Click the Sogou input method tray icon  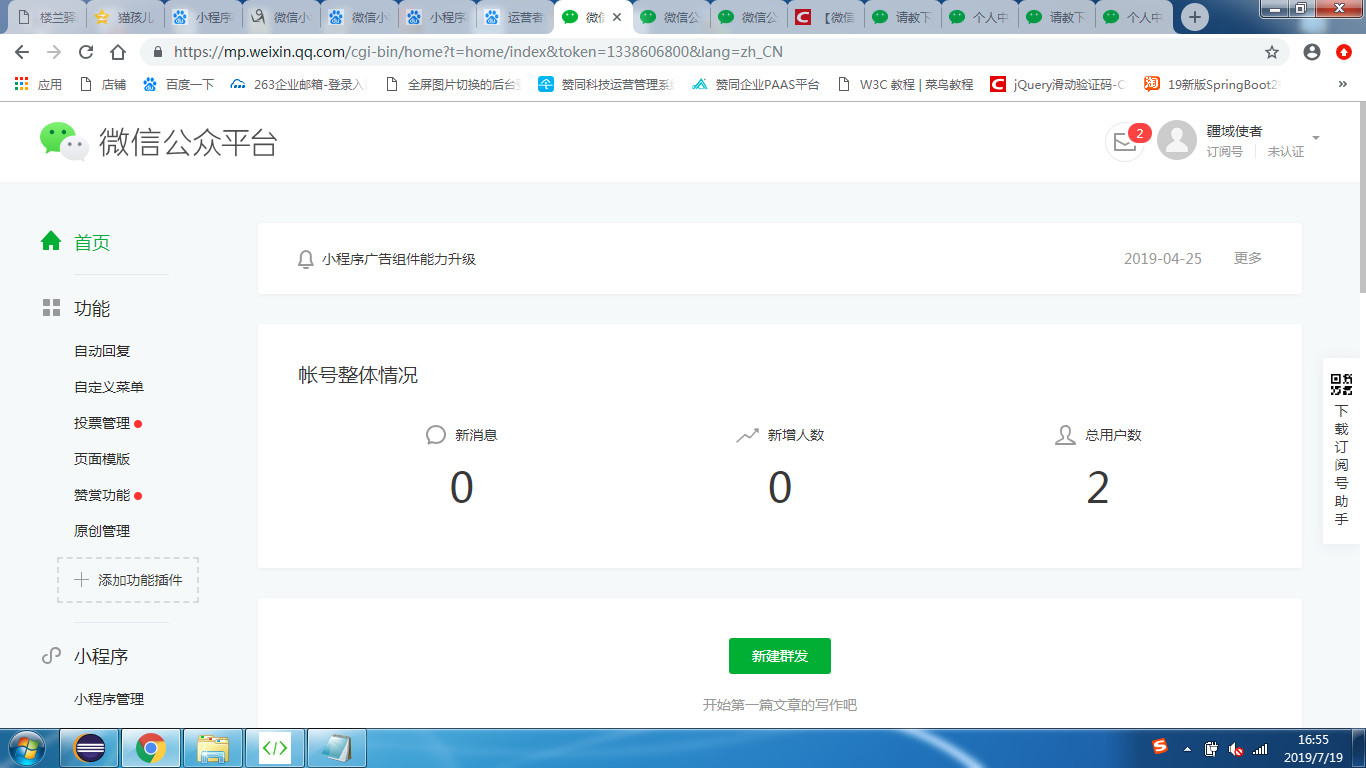1160,746
